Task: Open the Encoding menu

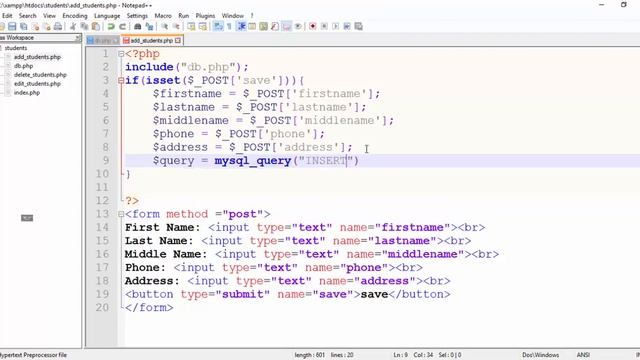Action: pos(75,16)
